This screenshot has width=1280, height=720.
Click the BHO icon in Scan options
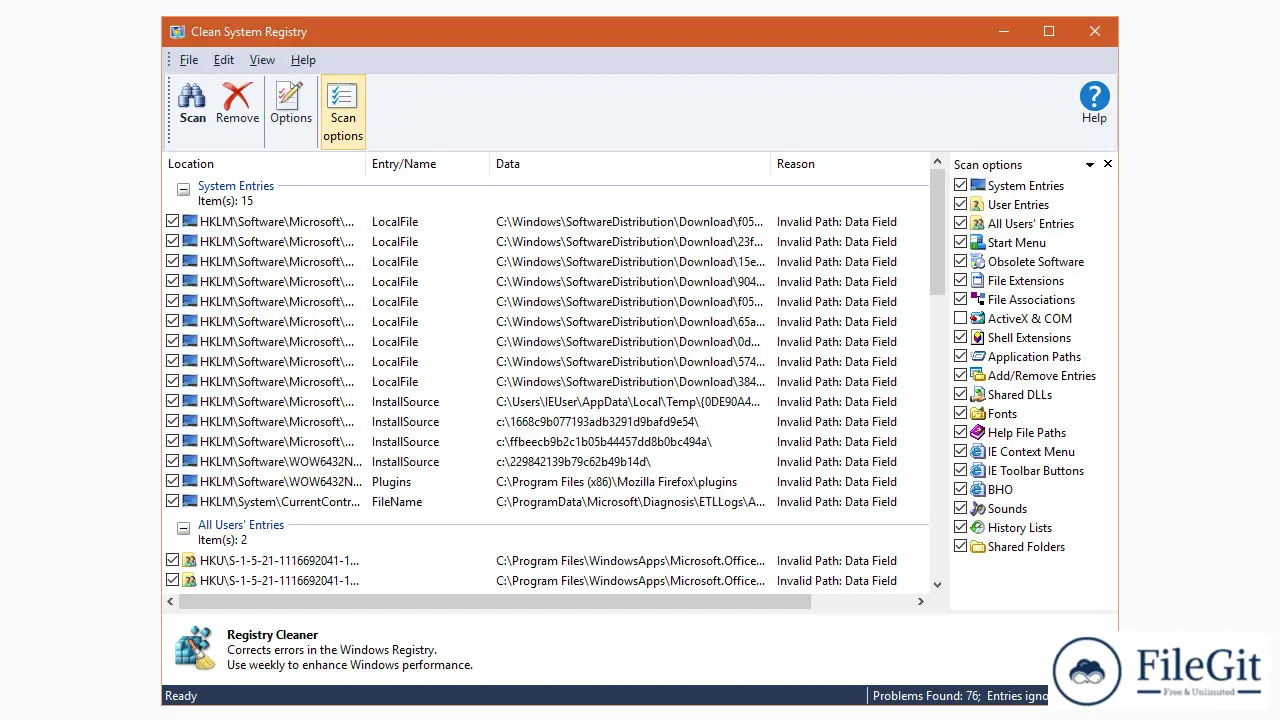tap(978, 489)
